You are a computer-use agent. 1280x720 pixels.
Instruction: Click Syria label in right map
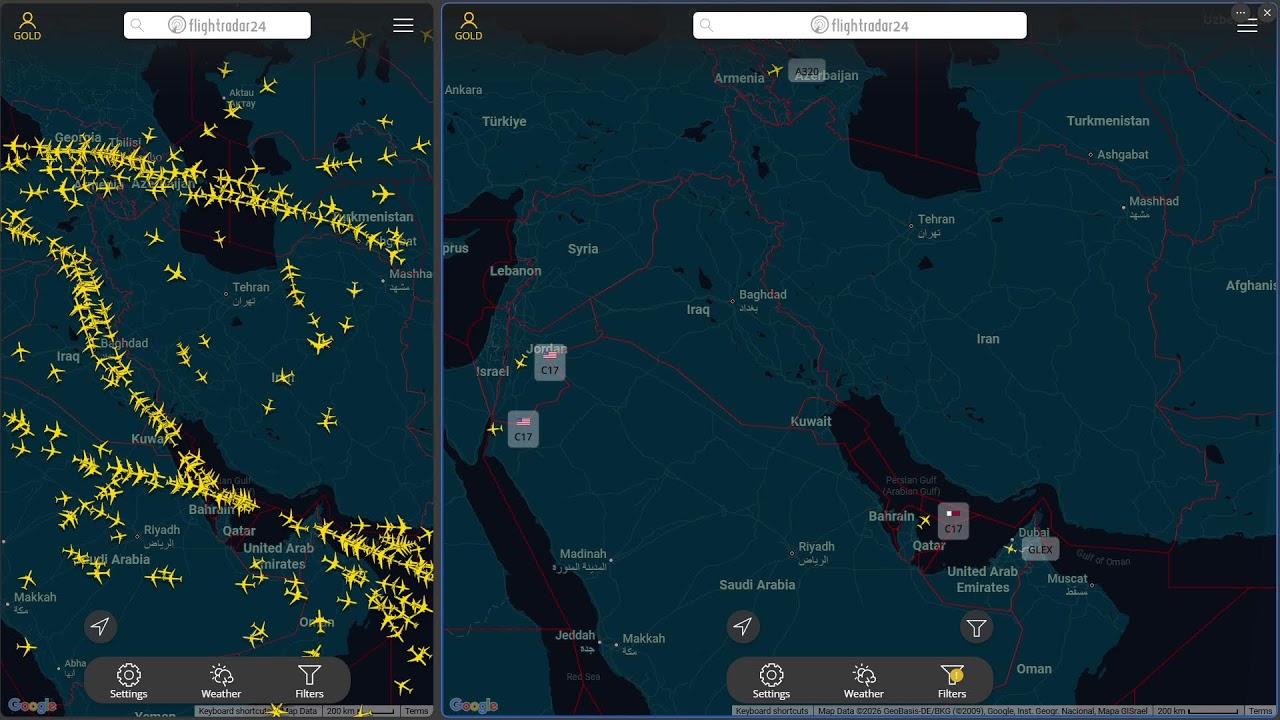[x=583, y=248]
